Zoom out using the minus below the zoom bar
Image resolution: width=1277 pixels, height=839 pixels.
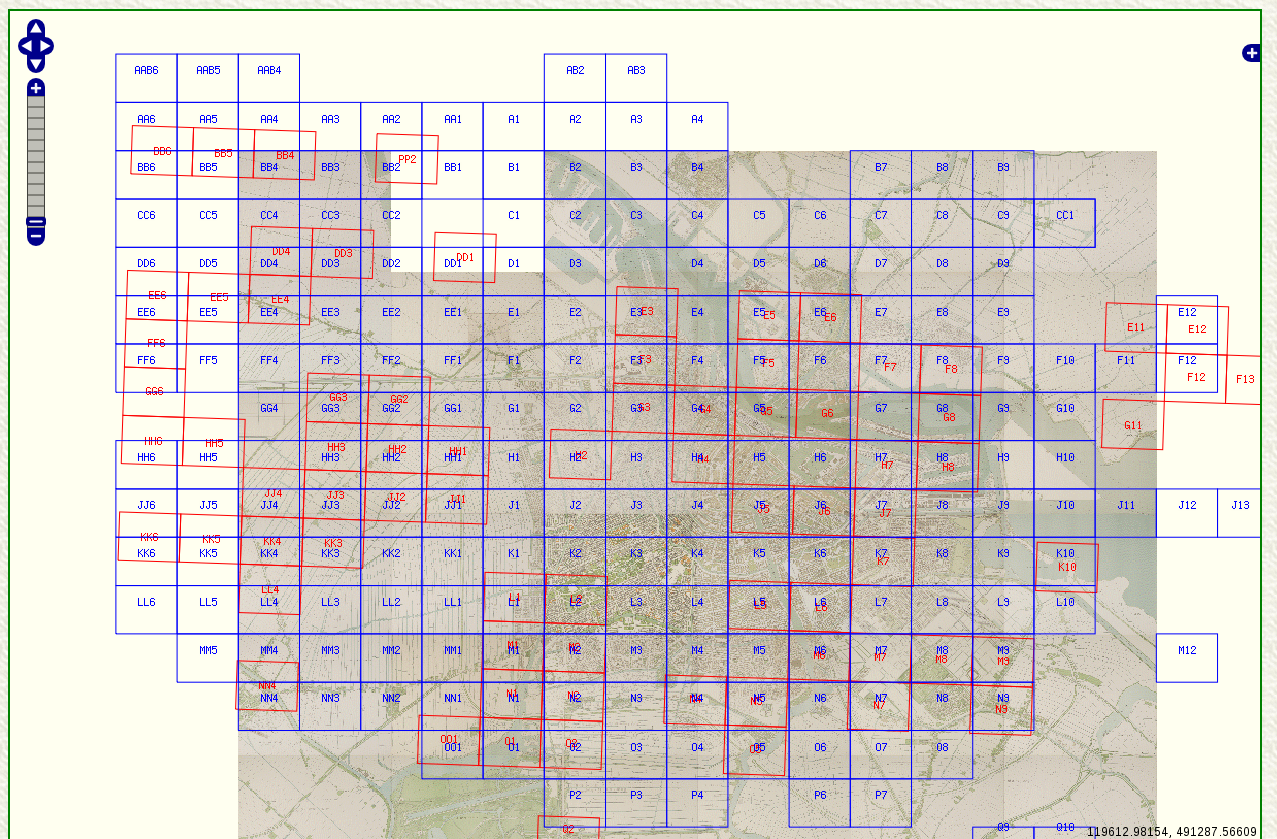coord(36,236)
